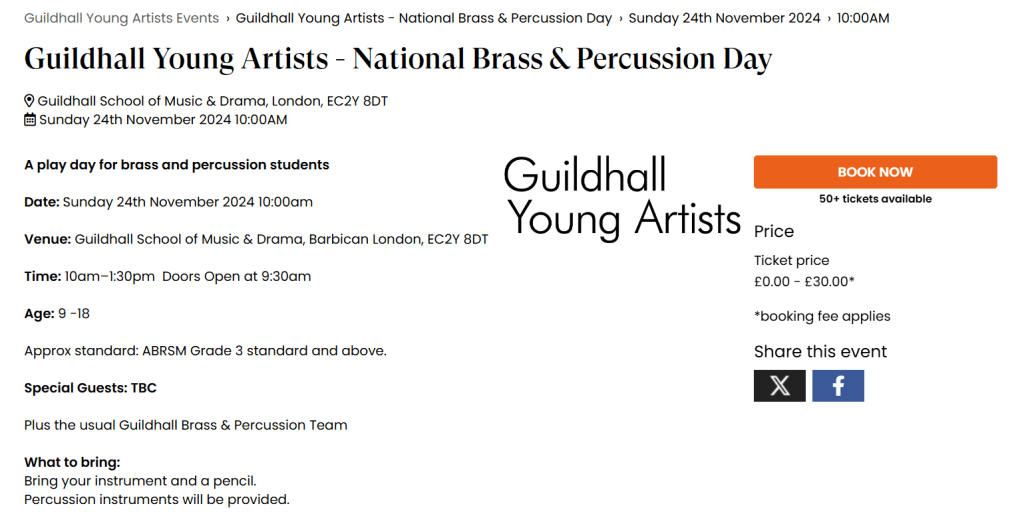Viewport: 1024px width, 512px height.
Task: Click the Venue line mentioning Barbican London
Action: coord(256,239)
